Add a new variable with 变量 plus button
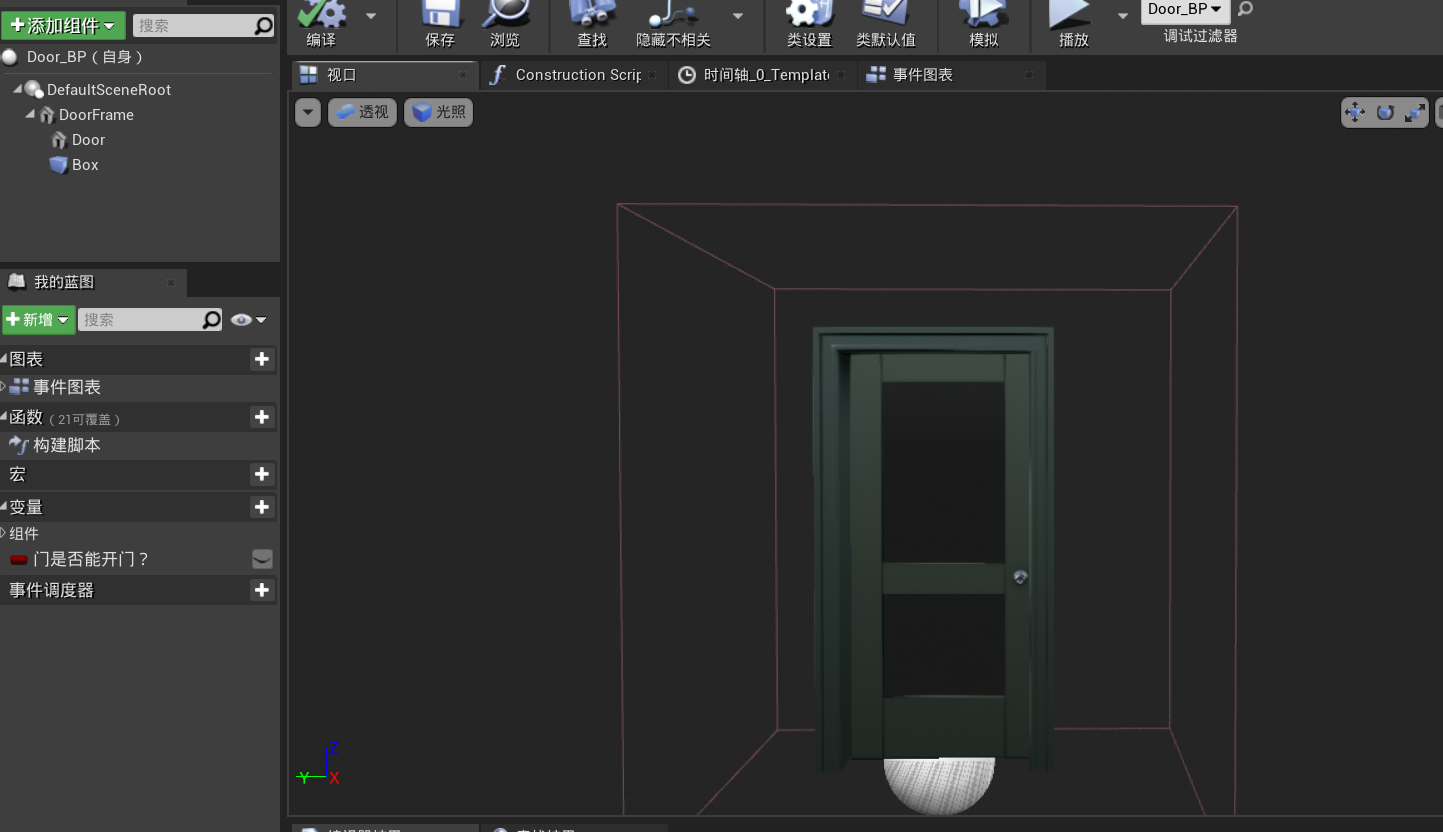This screenshot has height=832, width=1443. [x=262, y=507]
